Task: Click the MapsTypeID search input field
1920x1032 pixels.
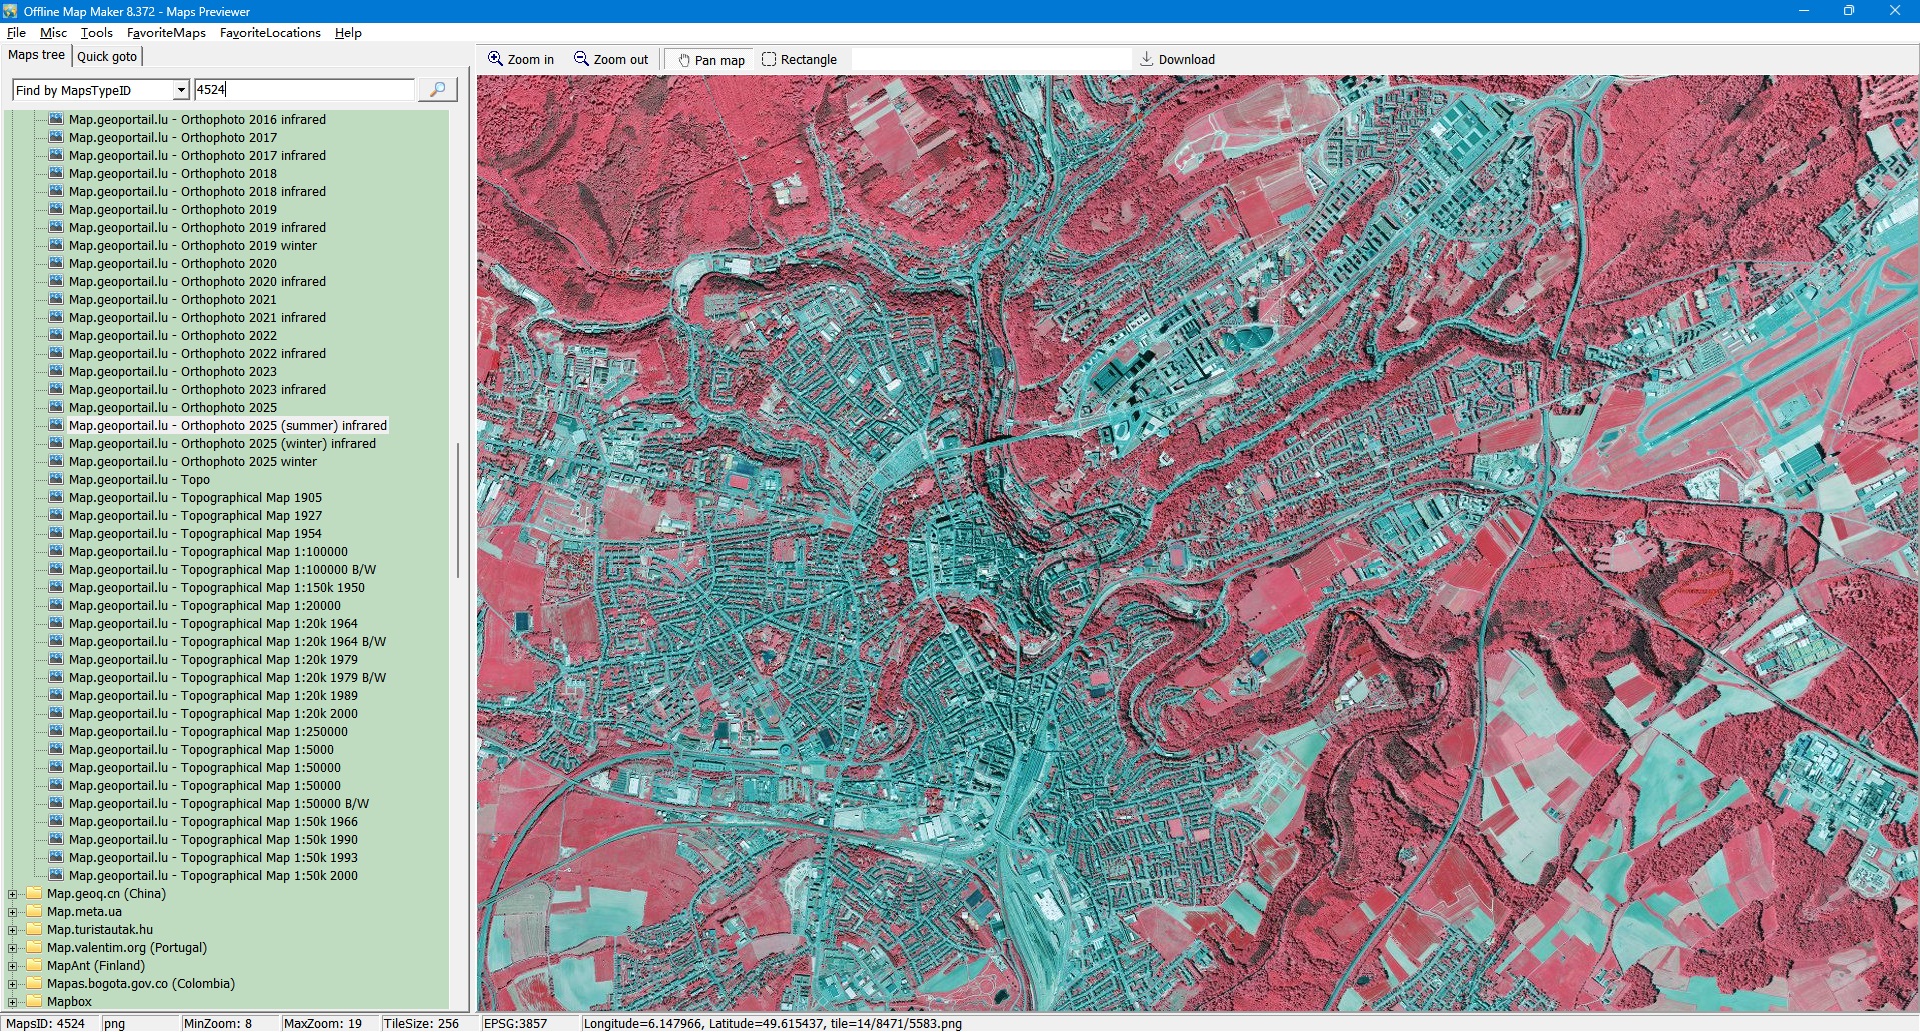Action: click(x=304, y=90)
